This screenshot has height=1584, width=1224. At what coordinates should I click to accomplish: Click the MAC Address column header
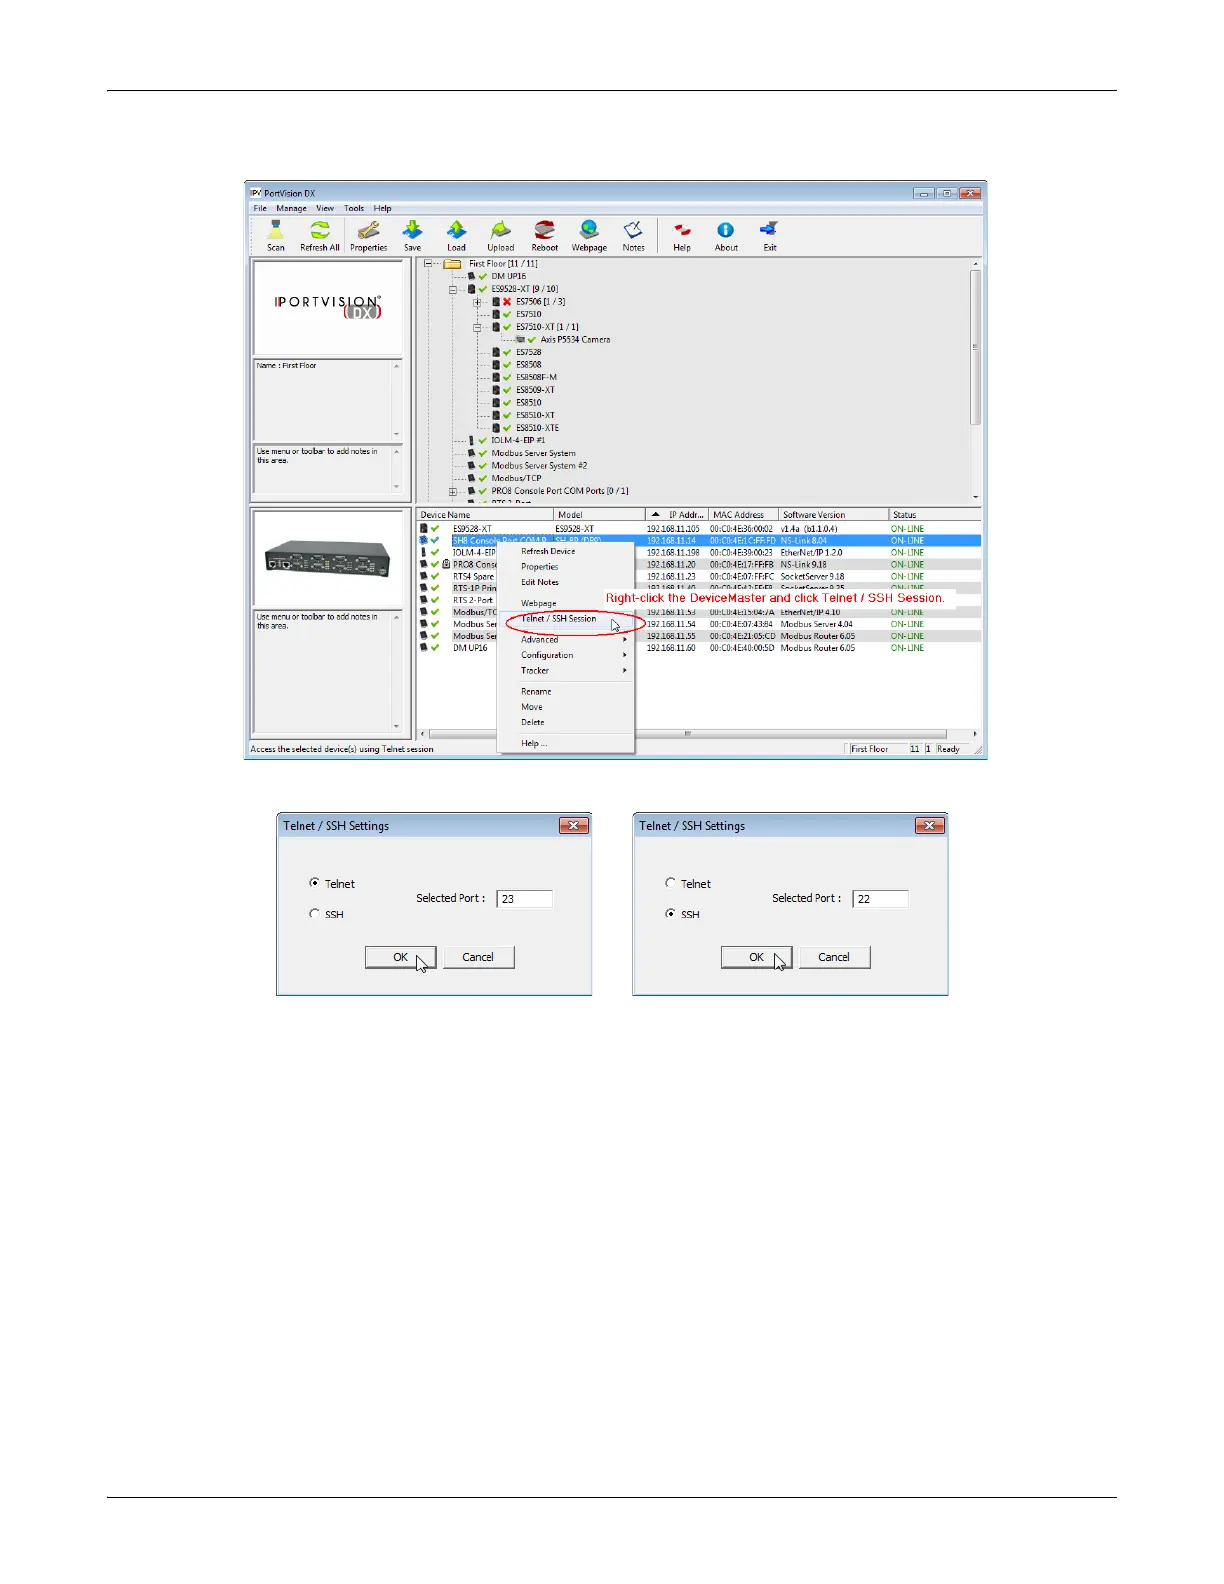tap(743, 515)
